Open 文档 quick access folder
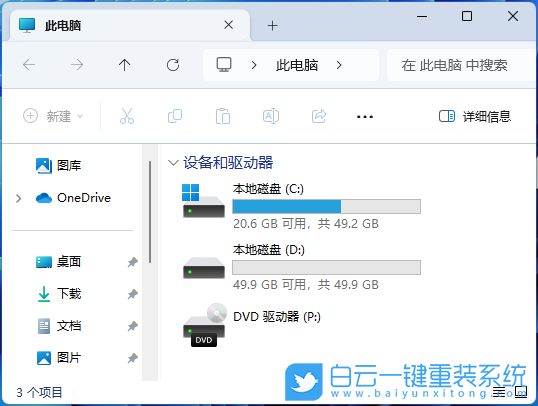The image size is (538, 406). tap(58, 326)
